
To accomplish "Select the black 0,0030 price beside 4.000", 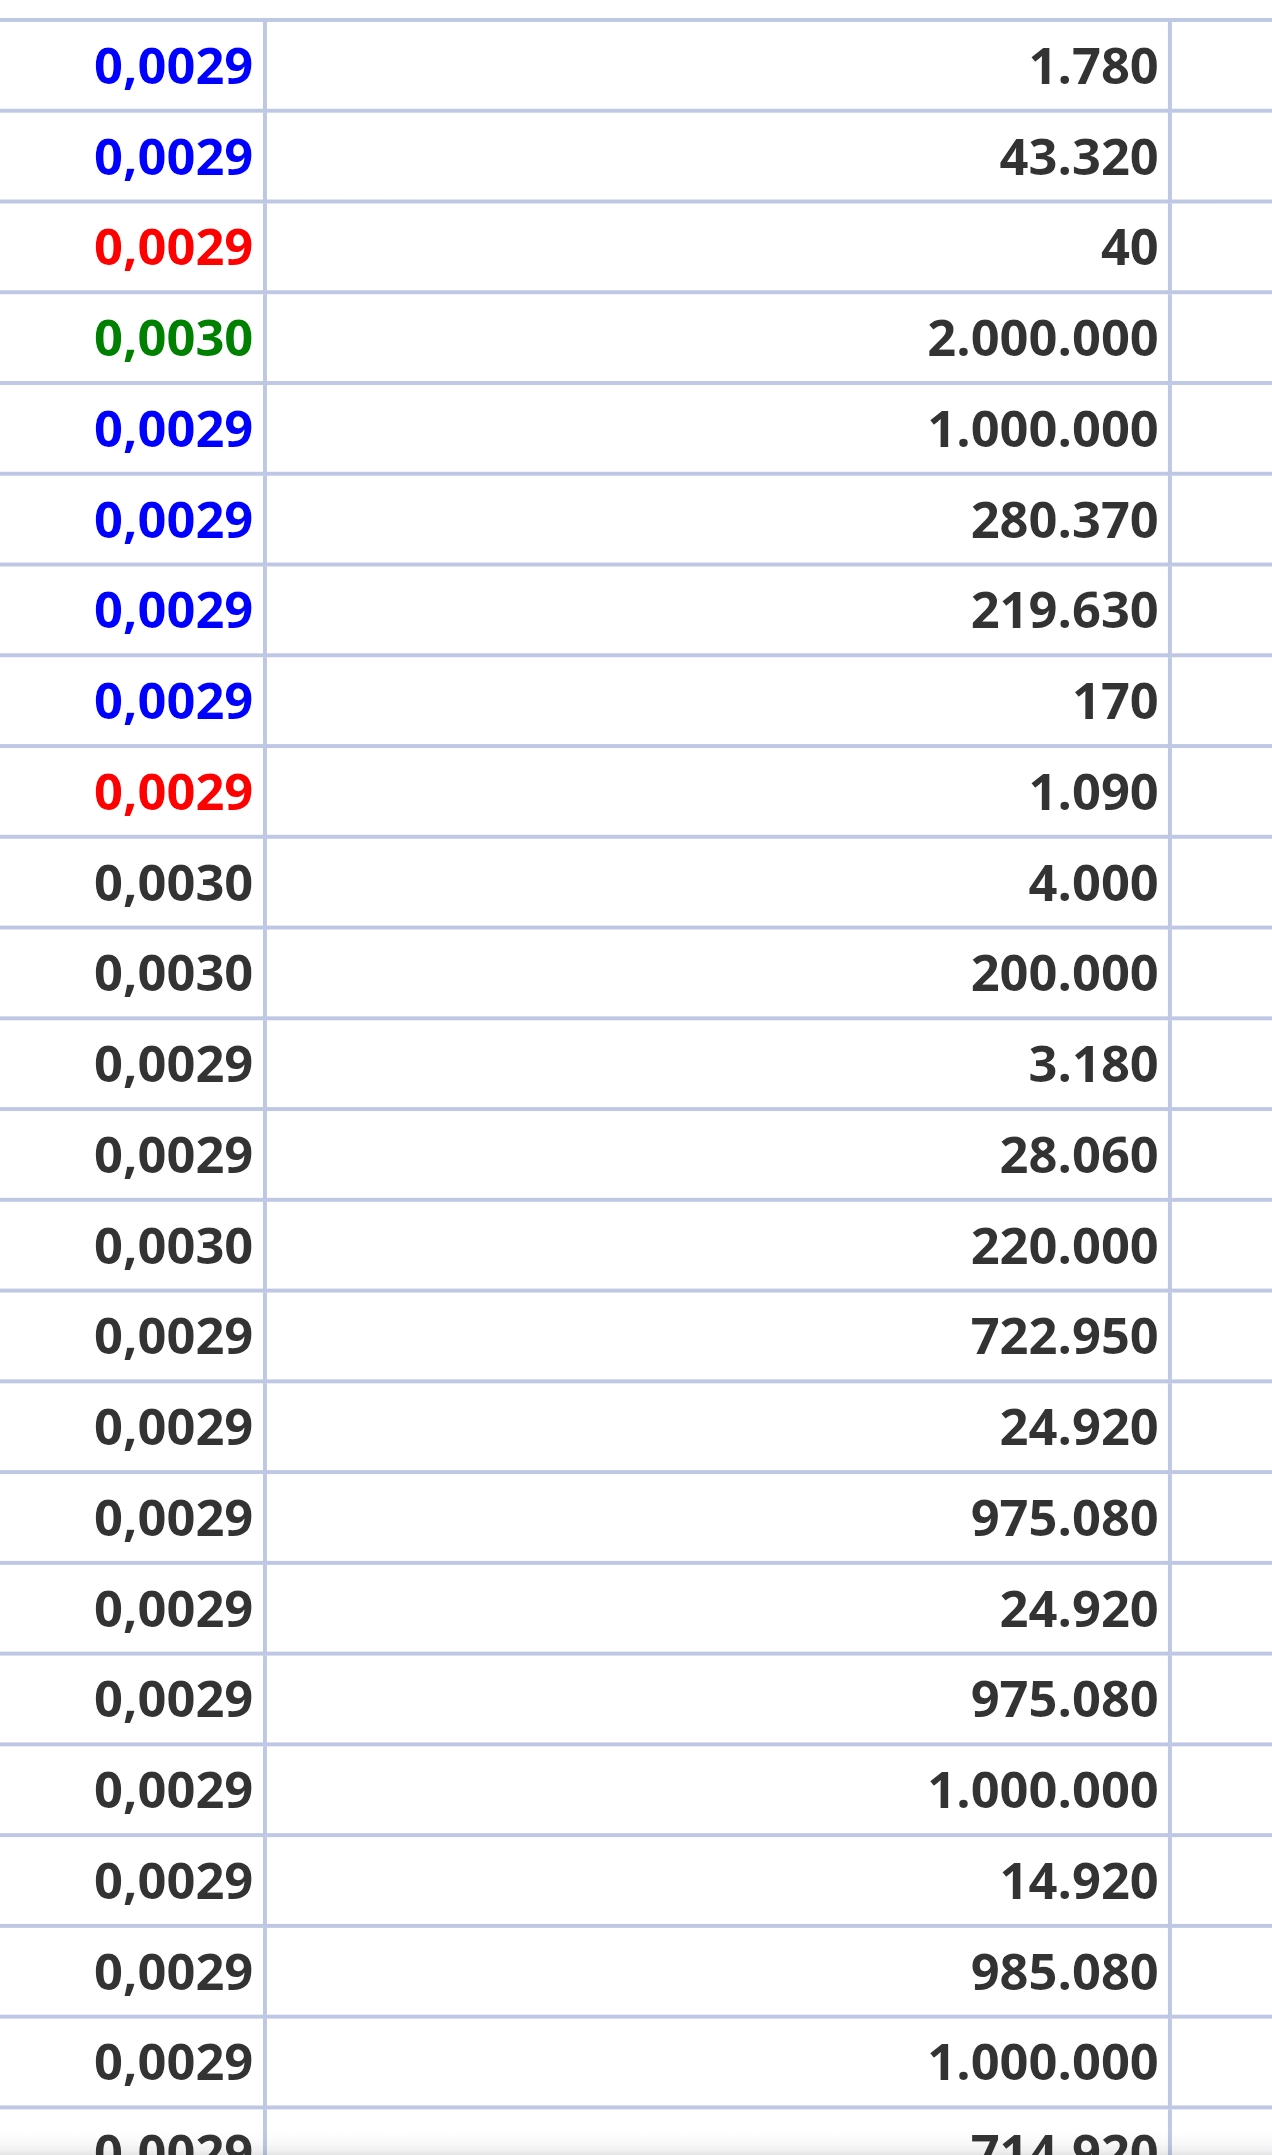I will (173, 883).
